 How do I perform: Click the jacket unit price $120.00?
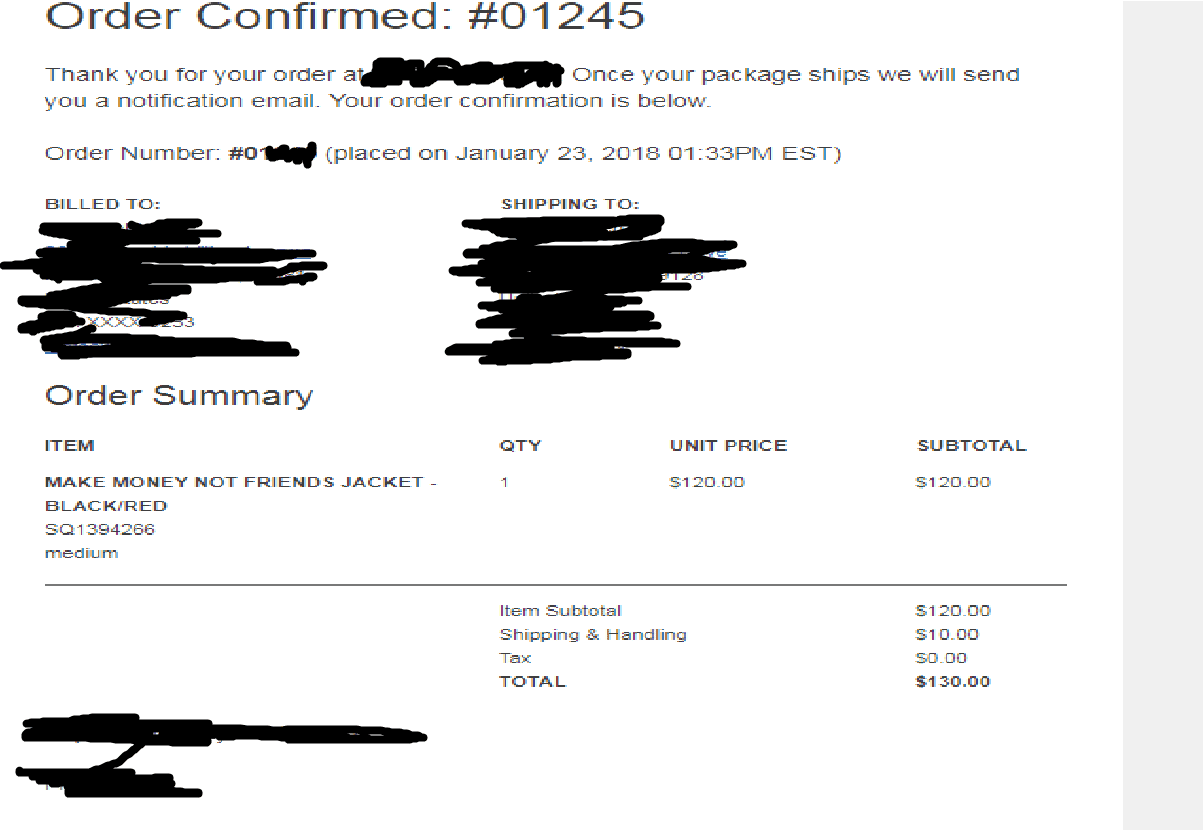click(x=707, y=482)
